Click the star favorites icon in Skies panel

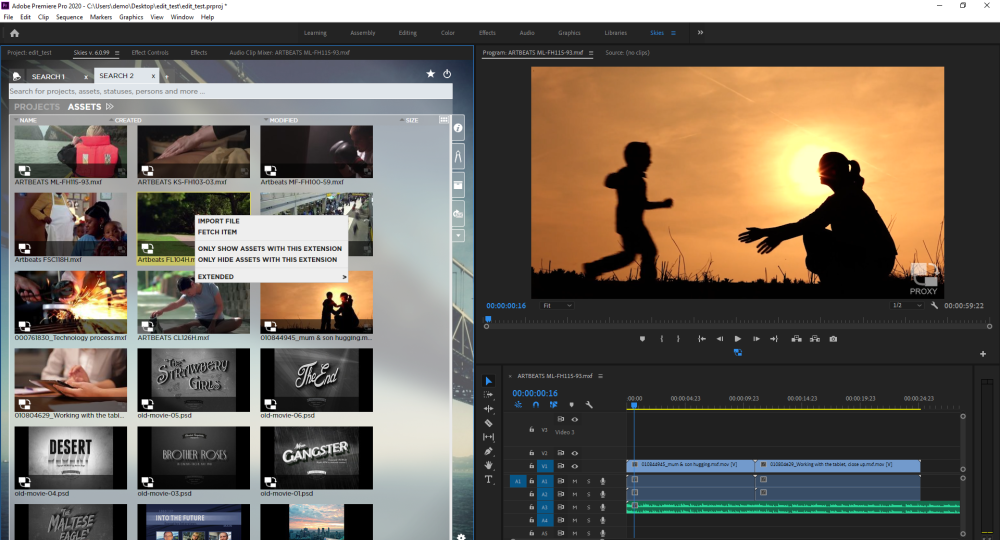(430, 74)
